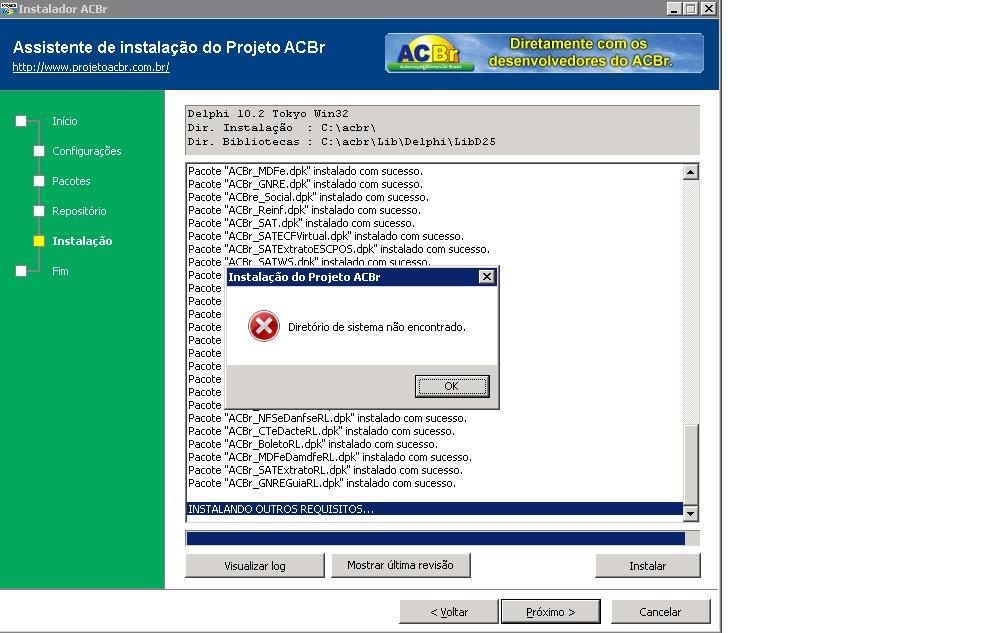This screenshot has width=1008, height=633.
Task: Click the red error icon in dialog
Action: click(264, 326)
